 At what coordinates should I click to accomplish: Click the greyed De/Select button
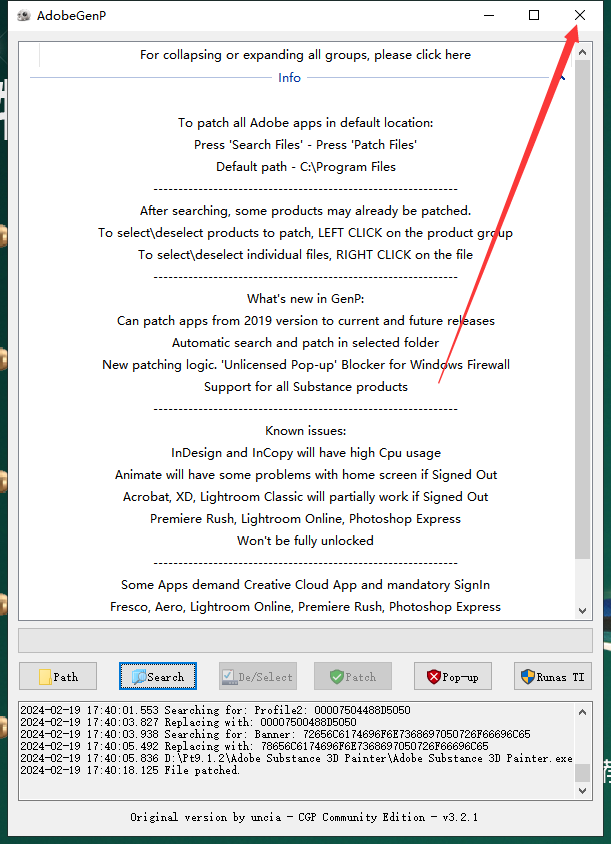click(258, 676)
